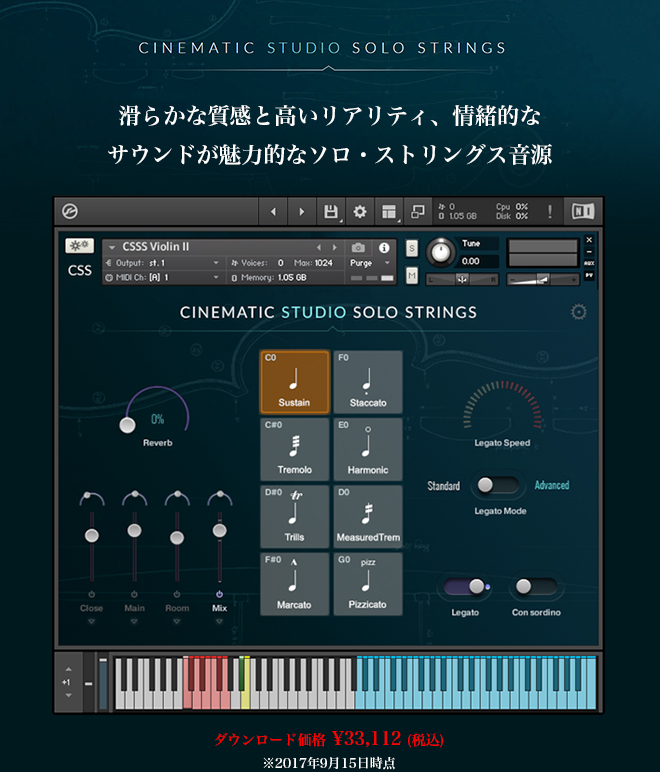Screen dimensions: 660x772
Task: Open the Purge dropdown menu
Action: pos(370,263)
